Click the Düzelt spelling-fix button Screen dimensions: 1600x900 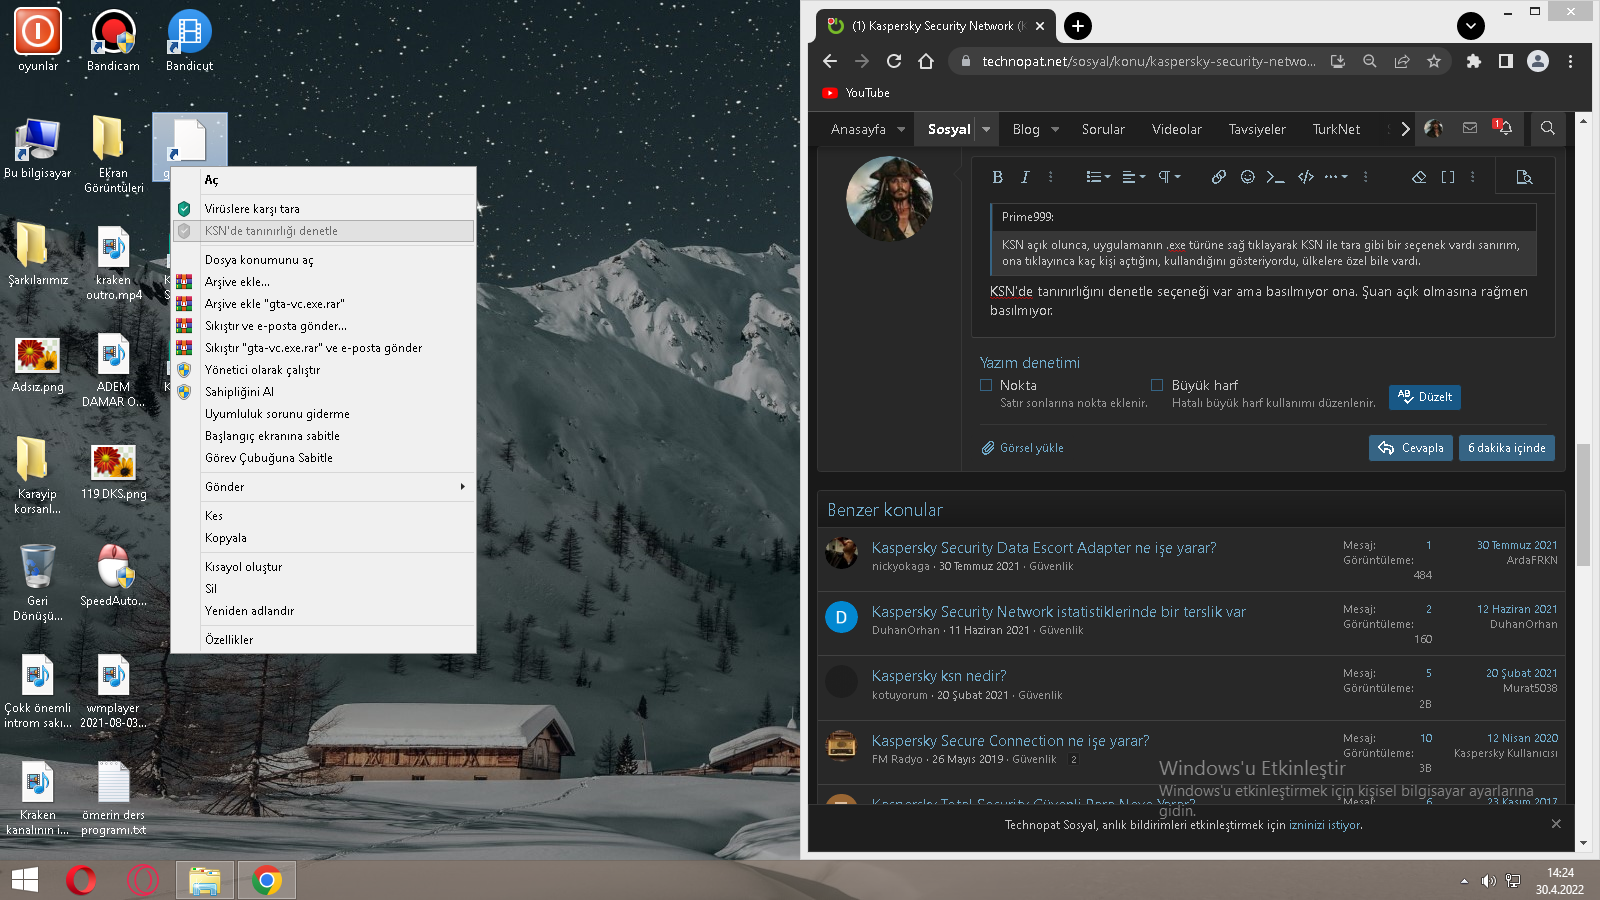point(1425,397)
